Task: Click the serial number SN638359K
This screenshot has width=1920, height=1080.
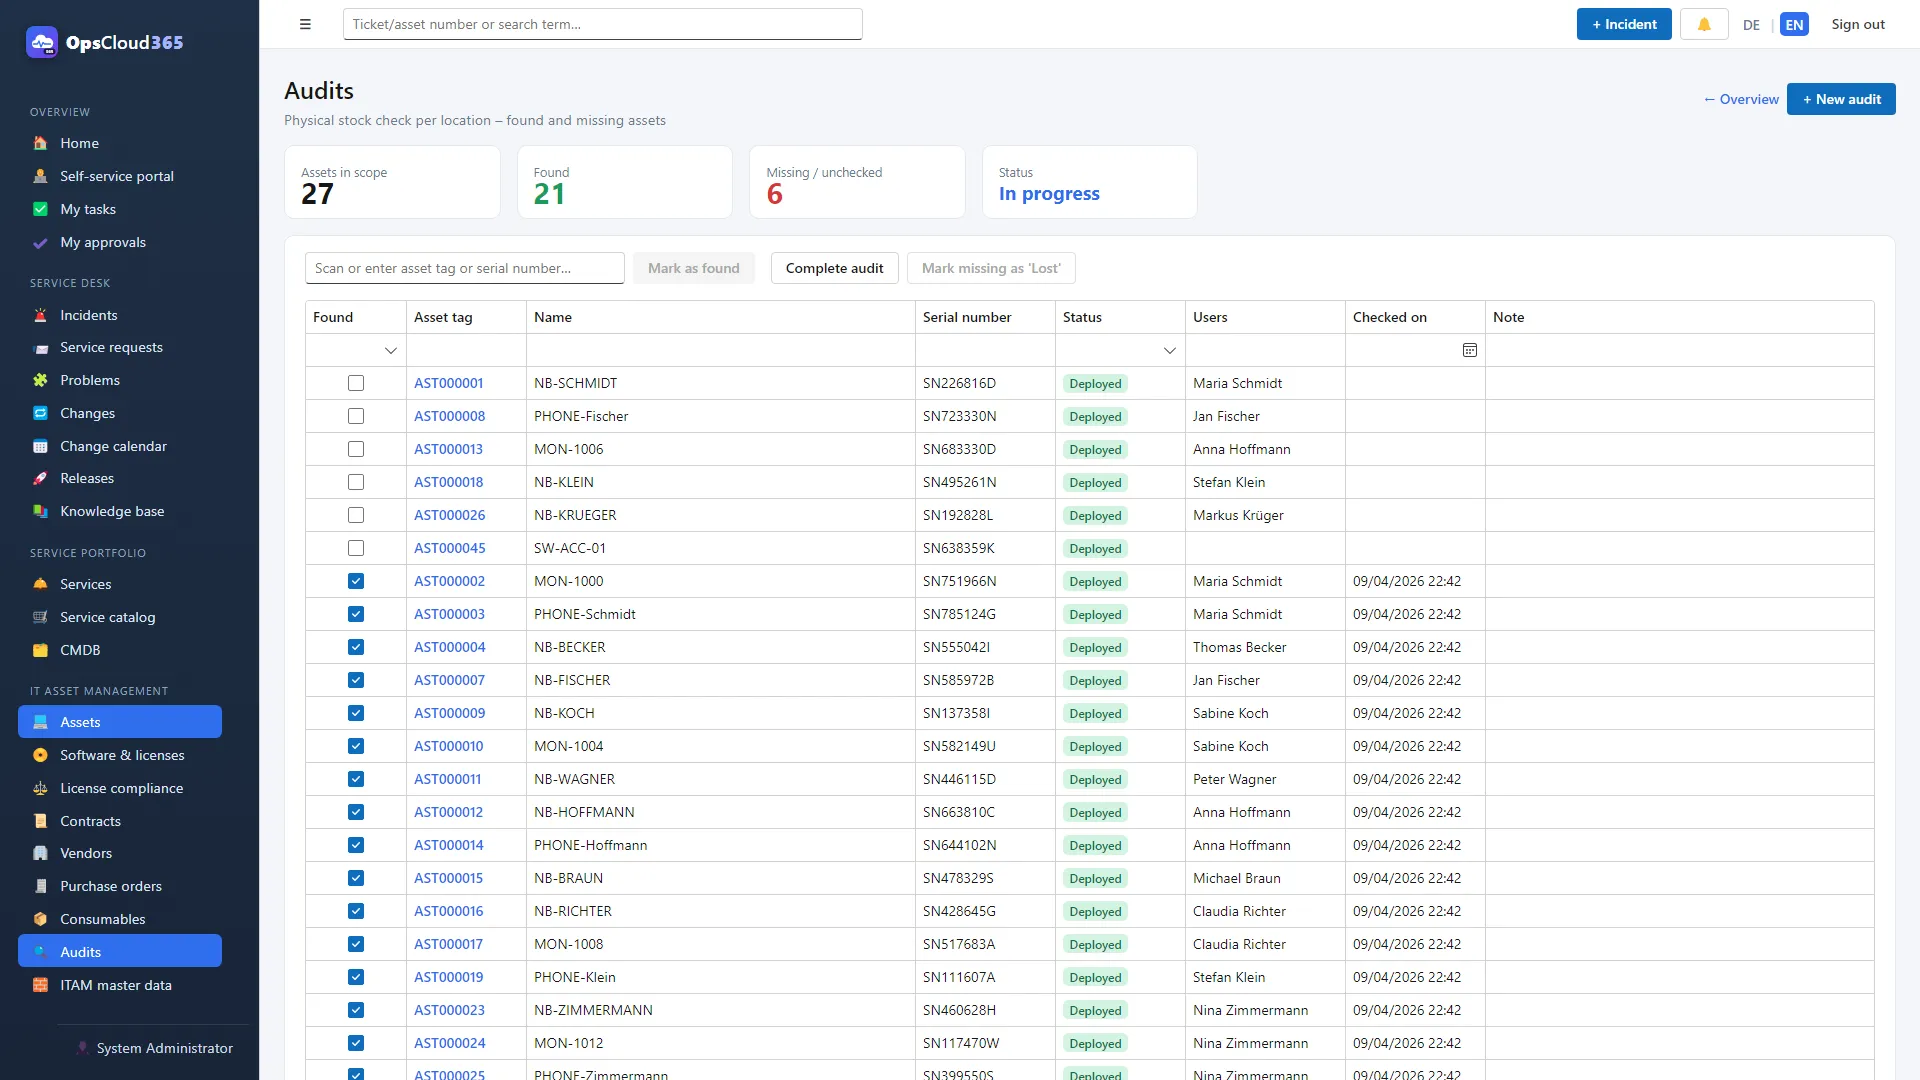Action: (958, 548)
